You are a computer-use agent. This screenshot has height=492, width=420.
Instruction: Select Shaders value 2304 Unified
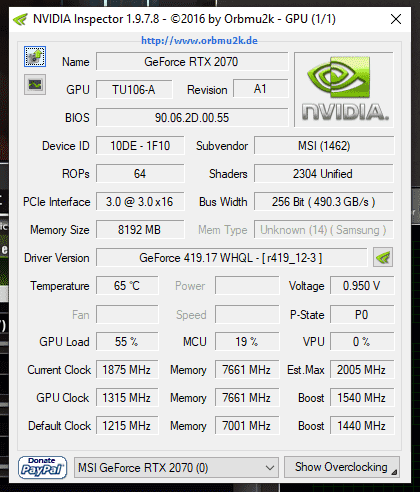point(324,174)
